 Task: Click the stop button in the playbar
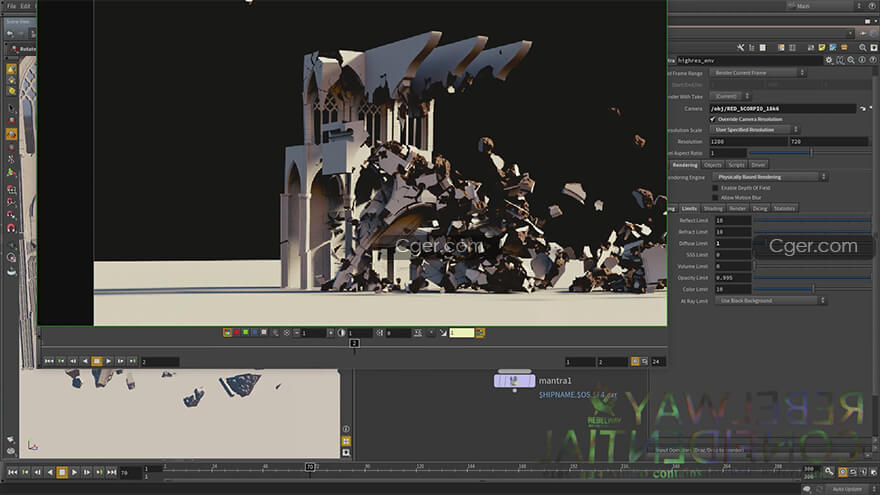(62, 472)
